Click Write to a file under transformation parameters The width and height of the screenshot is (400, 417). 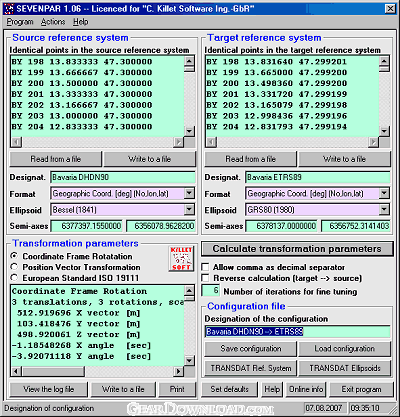(123, 389)
